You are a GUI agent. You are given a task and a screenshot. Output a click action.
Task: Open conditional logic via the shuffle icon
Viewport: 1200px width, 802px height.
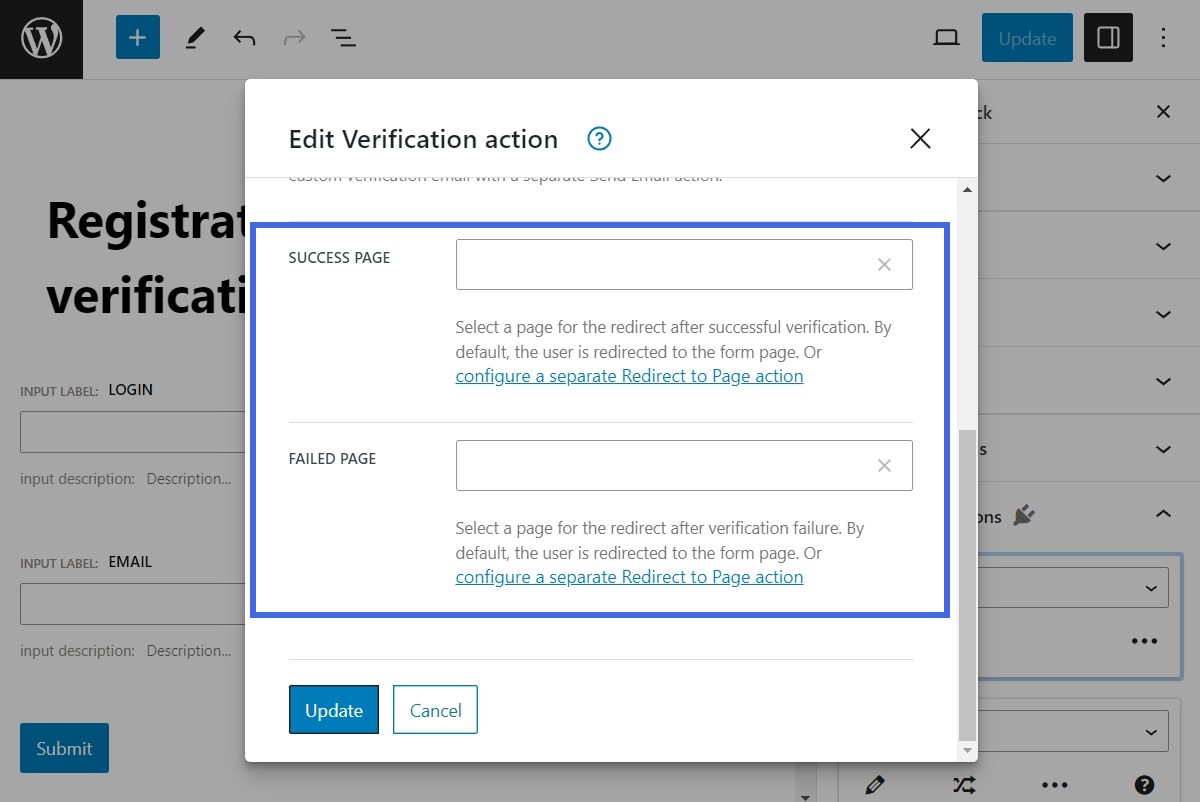pyautogui.click(x=964, y=785)
